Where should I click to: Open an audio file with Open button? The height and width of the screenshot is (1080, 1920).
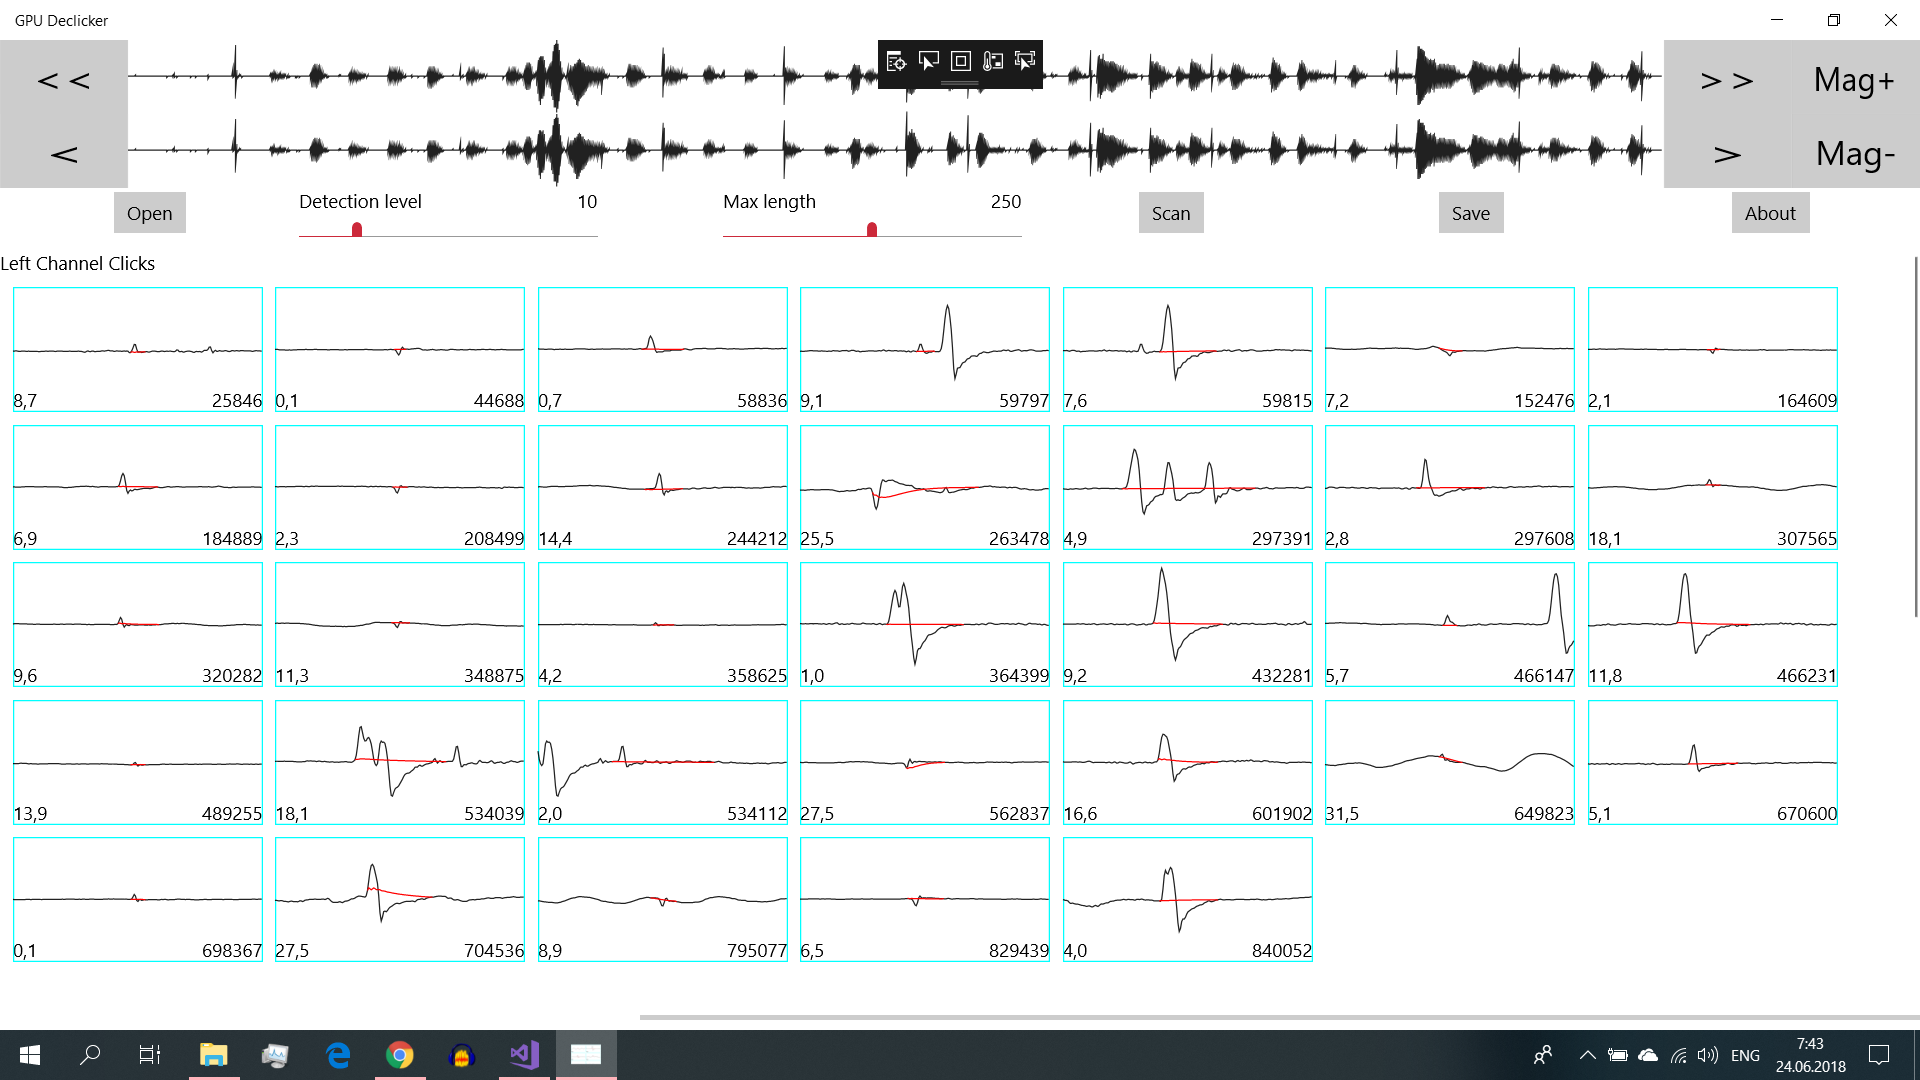click(149, 213)
